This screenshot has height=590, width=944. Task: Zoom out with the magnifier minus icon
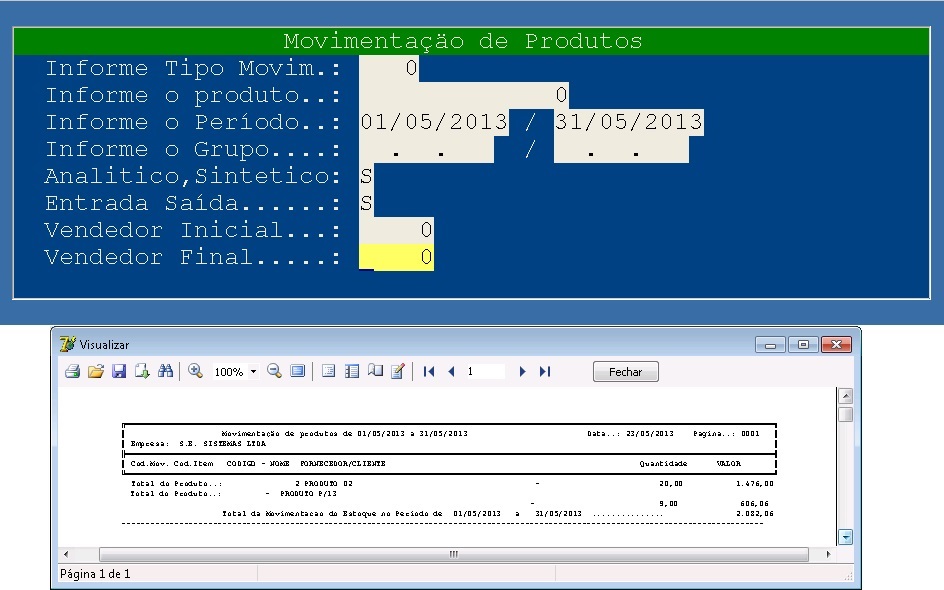coord(274,371)
